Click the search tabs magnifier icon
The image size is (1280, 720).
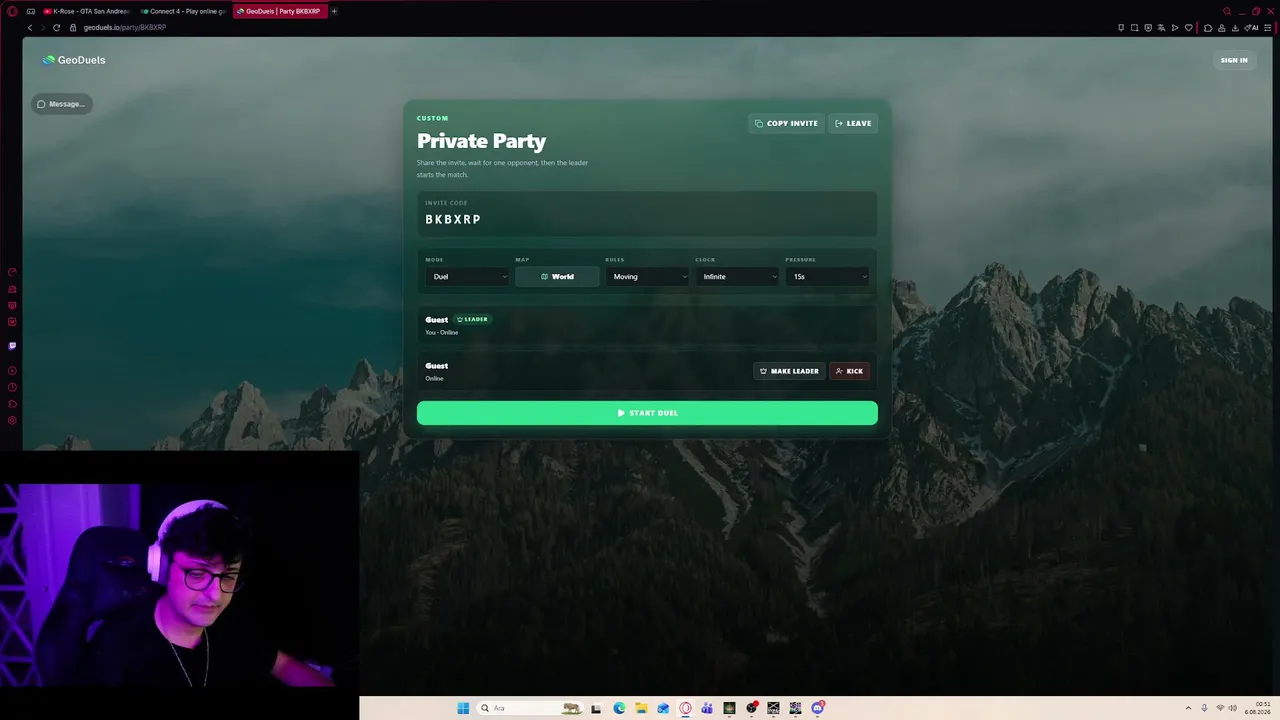coord(1227,11)
